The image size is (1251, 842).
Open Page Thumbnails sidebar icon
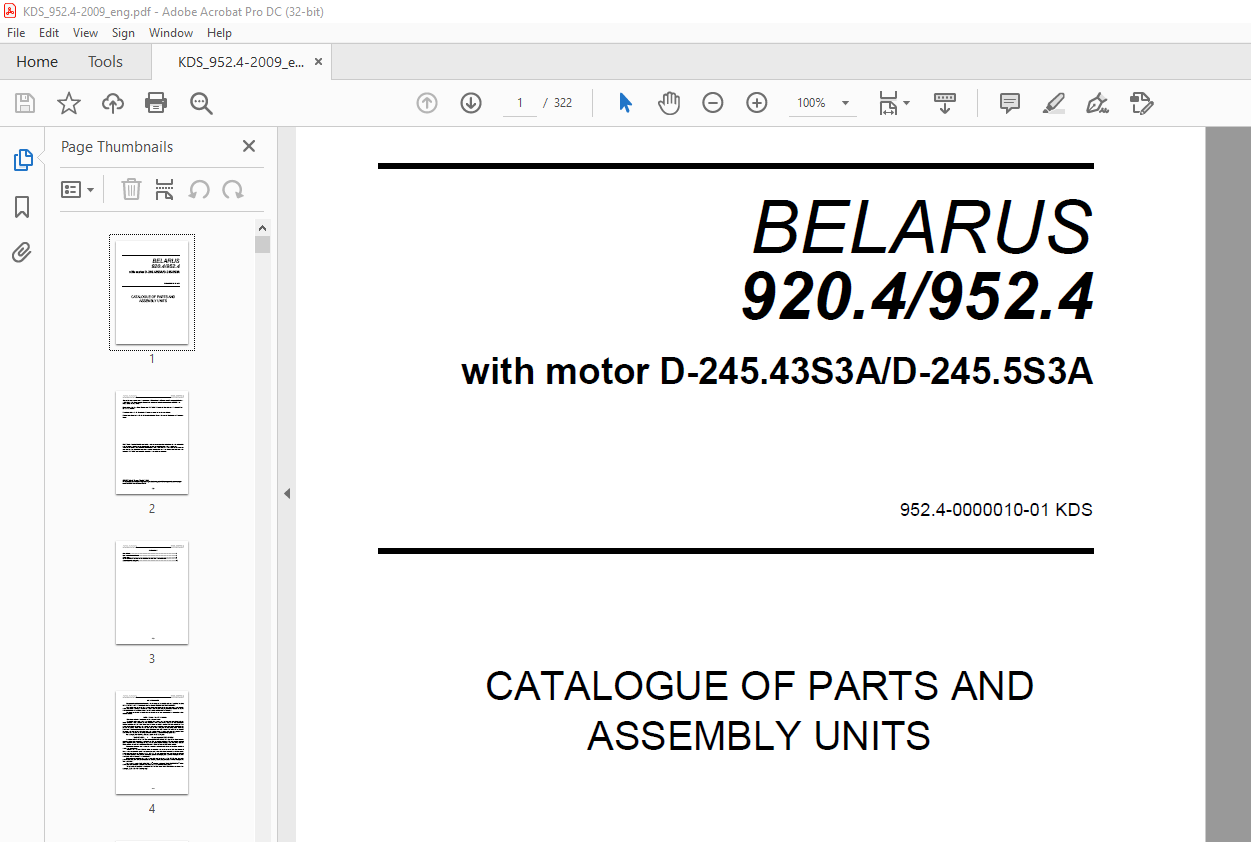pyautogui.click(x=22, y=159)
